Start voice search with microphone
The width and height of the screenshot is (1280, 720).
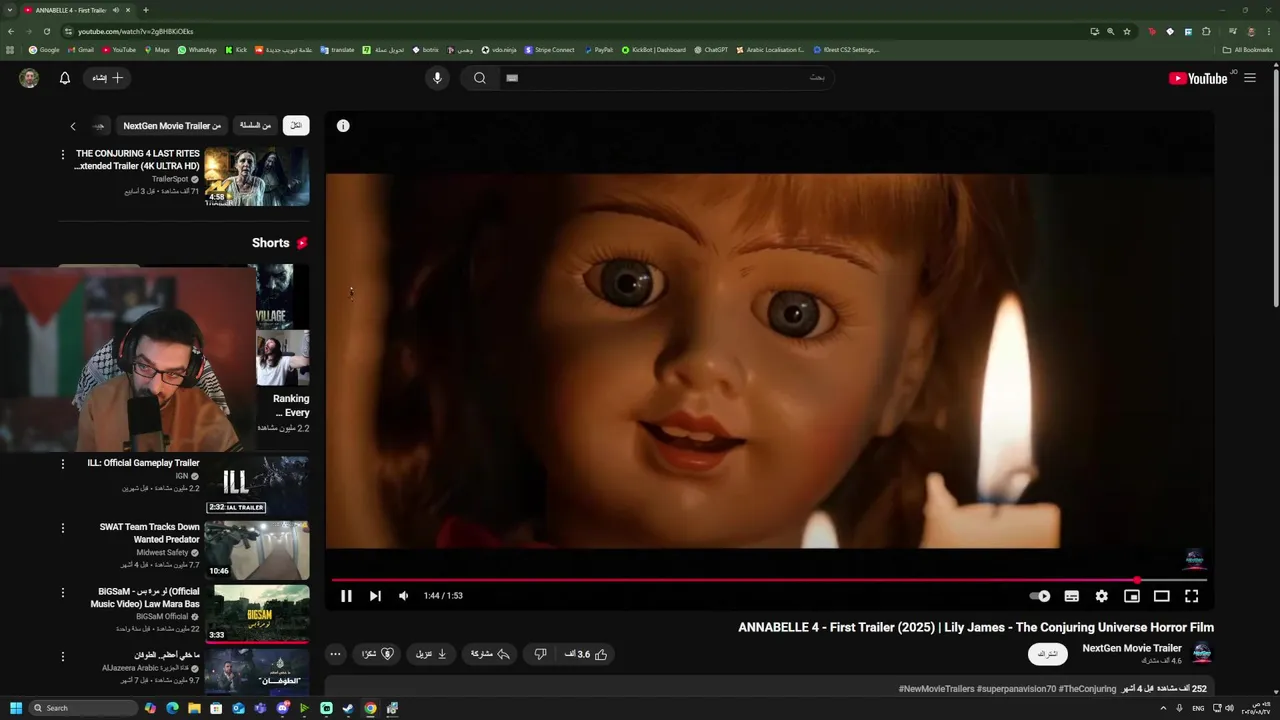pyautogui.click(x=437, y=78)
